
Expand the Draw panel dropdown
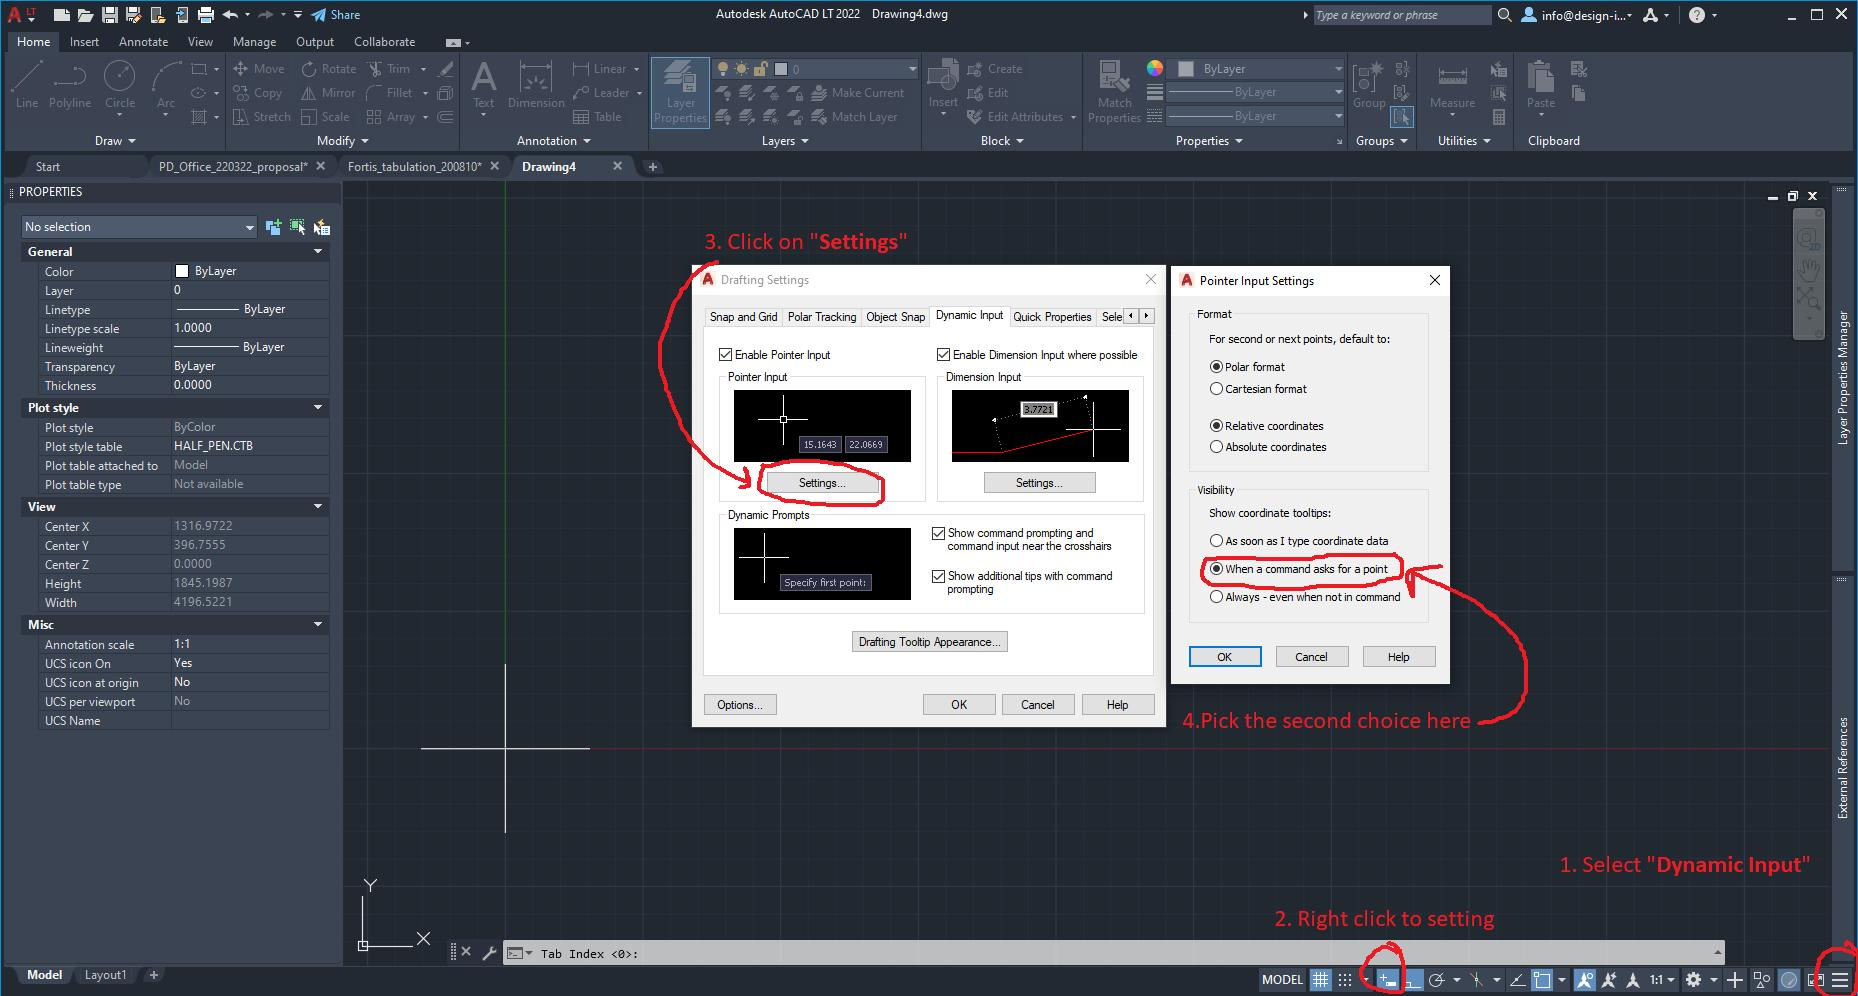(115, 141)
